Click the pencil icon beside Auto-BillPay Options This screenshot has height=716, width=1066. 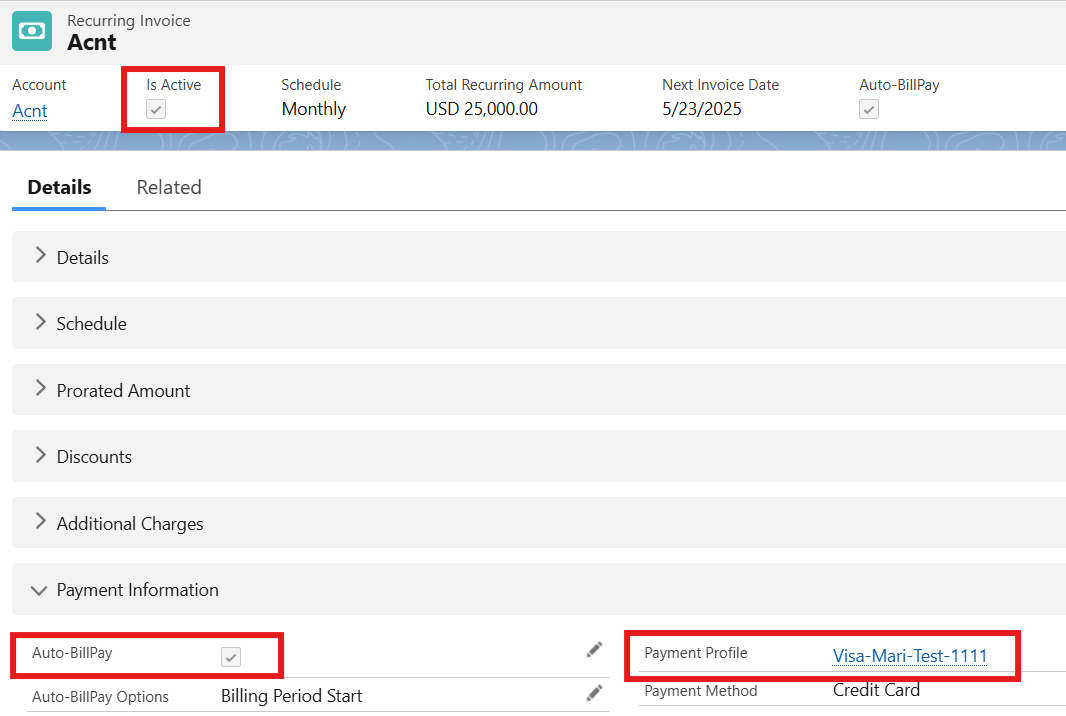(594, 693)
